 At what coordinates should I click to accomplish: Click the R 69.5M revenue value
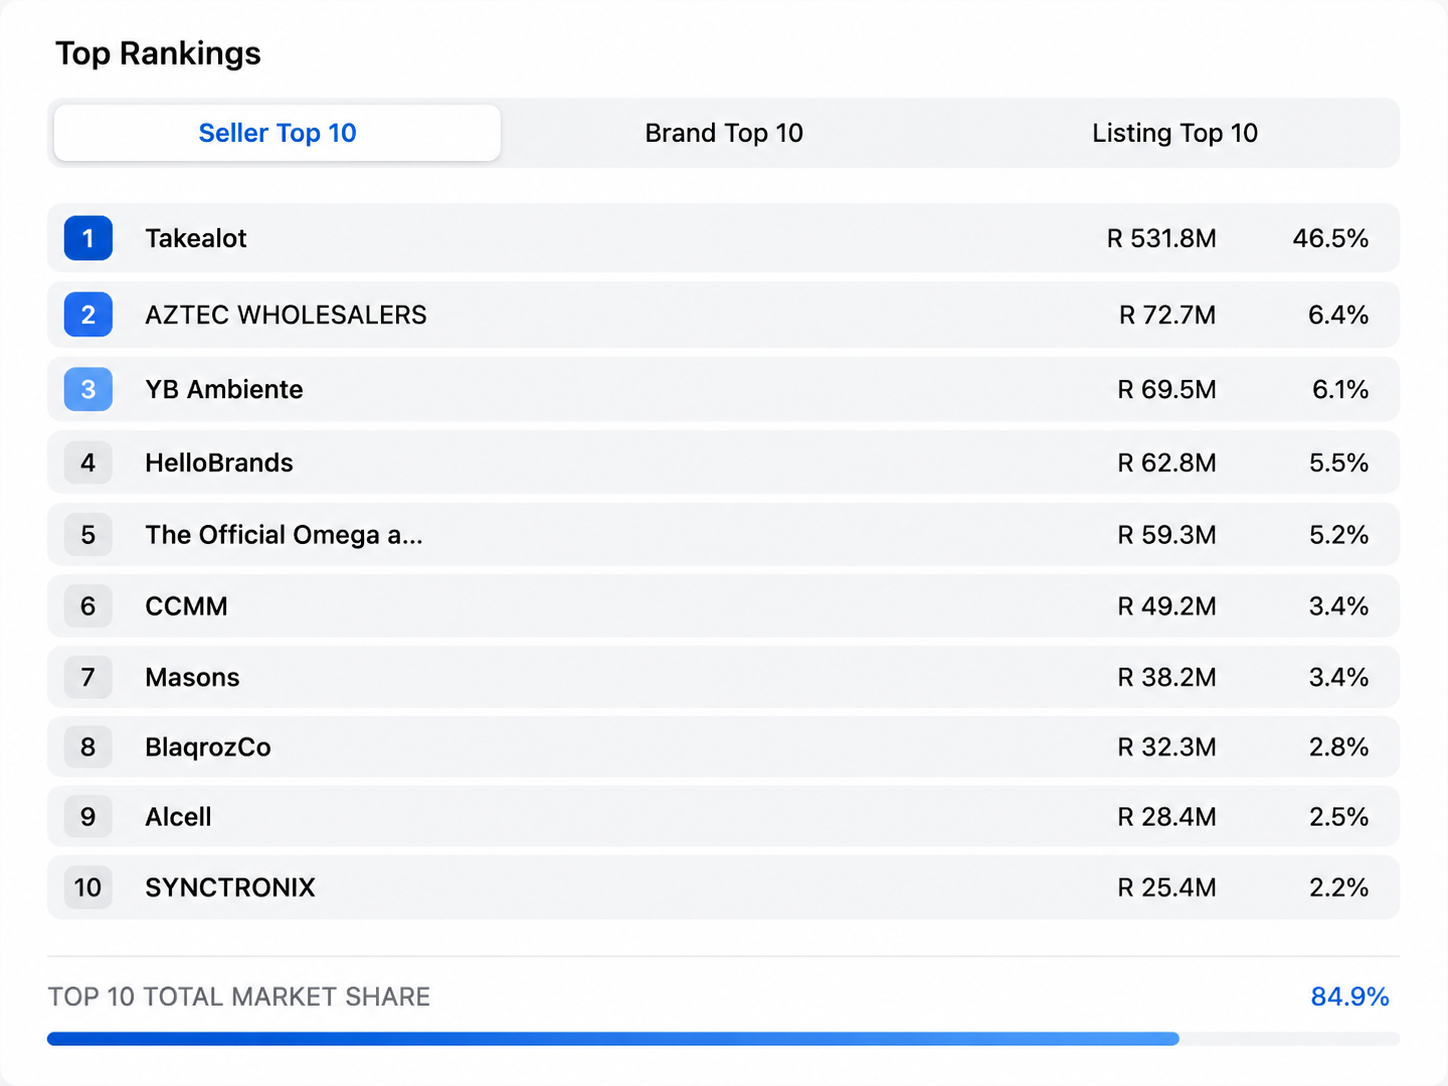pos(1167,389)
